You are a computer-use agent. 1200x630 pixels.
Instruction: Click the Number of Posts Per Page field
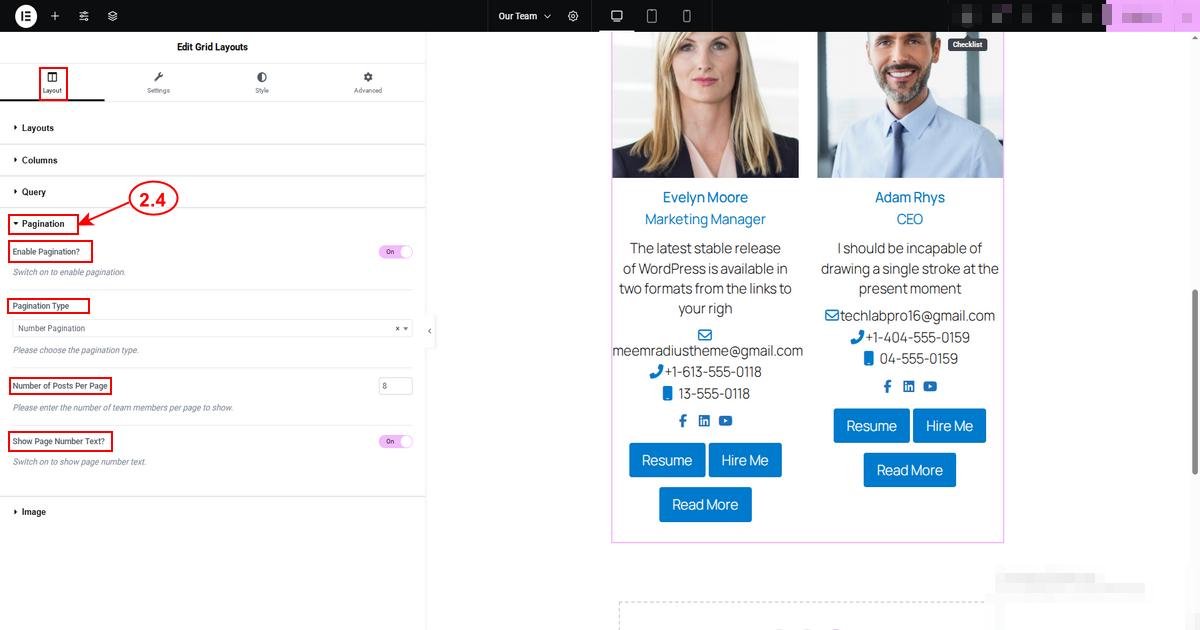tap(396, 386)
